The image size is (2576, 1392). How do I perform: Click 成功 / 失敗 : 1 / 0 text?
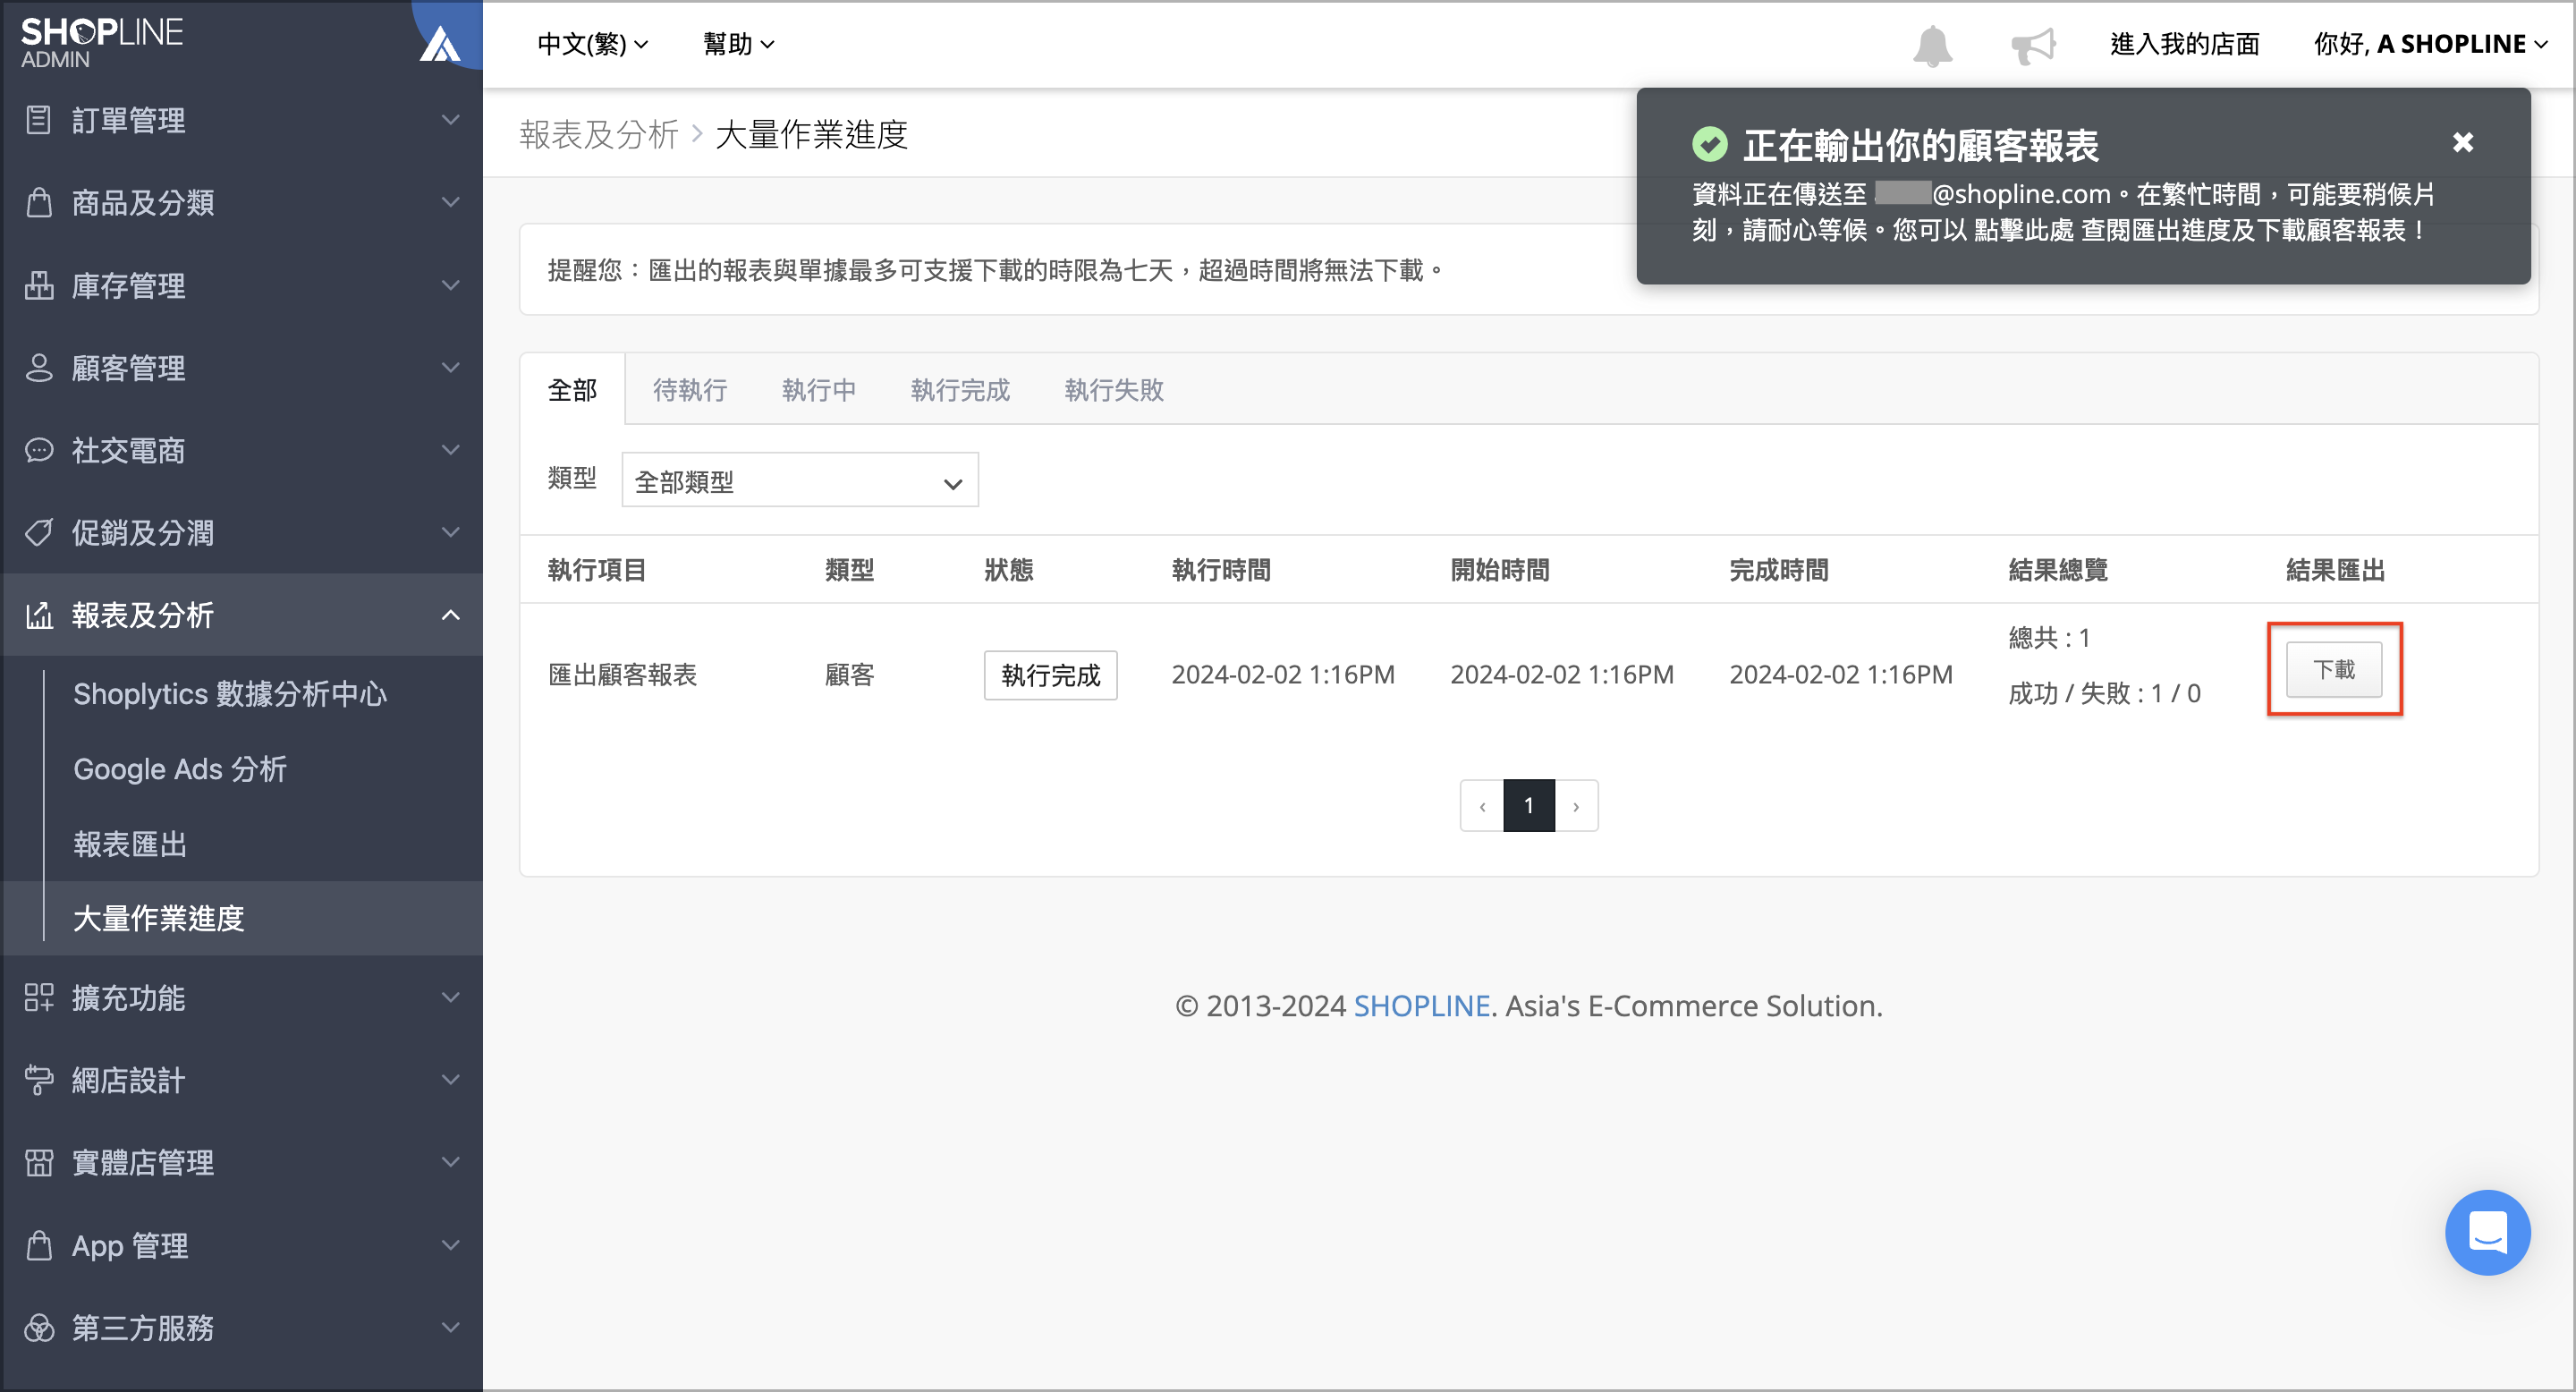point(2104,693)
